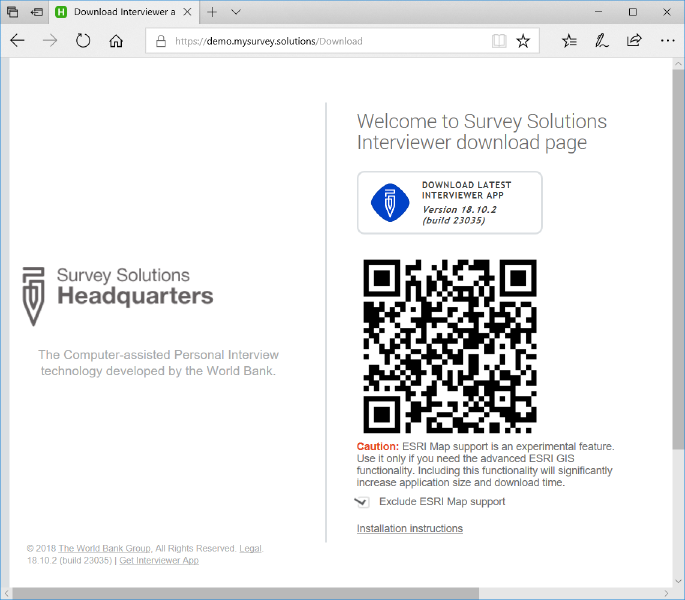Refresh the page with reload icon
This screenshot has height=600, width=685.
tap(83, 41)
